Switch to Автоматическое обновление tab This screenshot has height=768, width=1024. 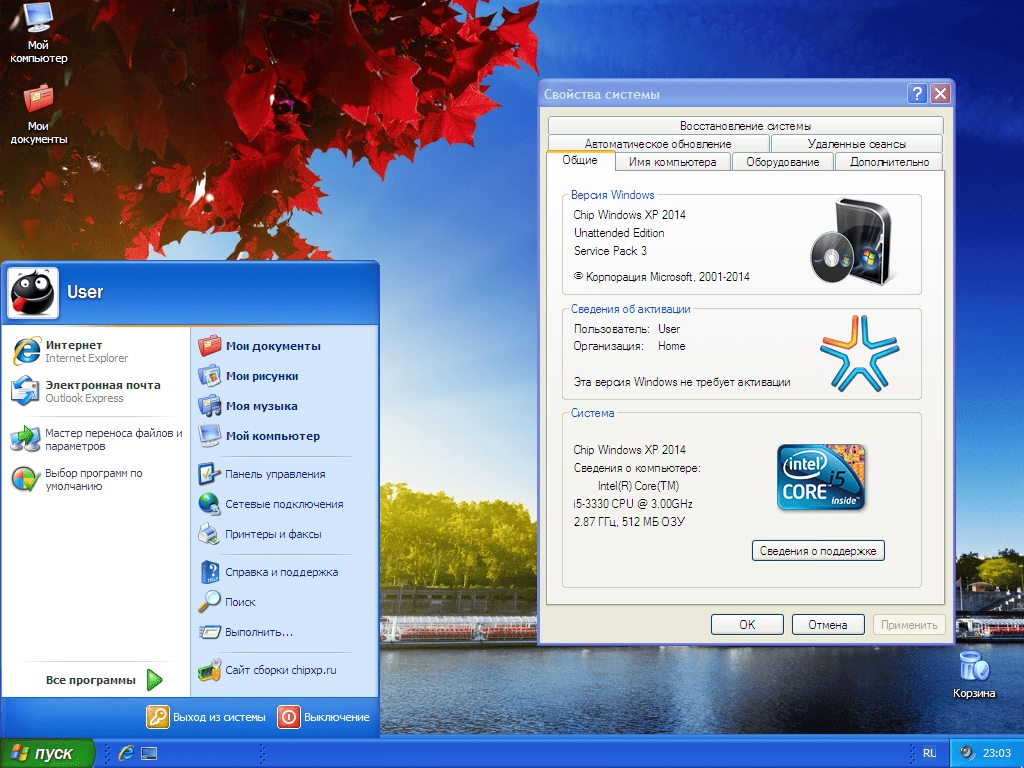tap(658, 144)
